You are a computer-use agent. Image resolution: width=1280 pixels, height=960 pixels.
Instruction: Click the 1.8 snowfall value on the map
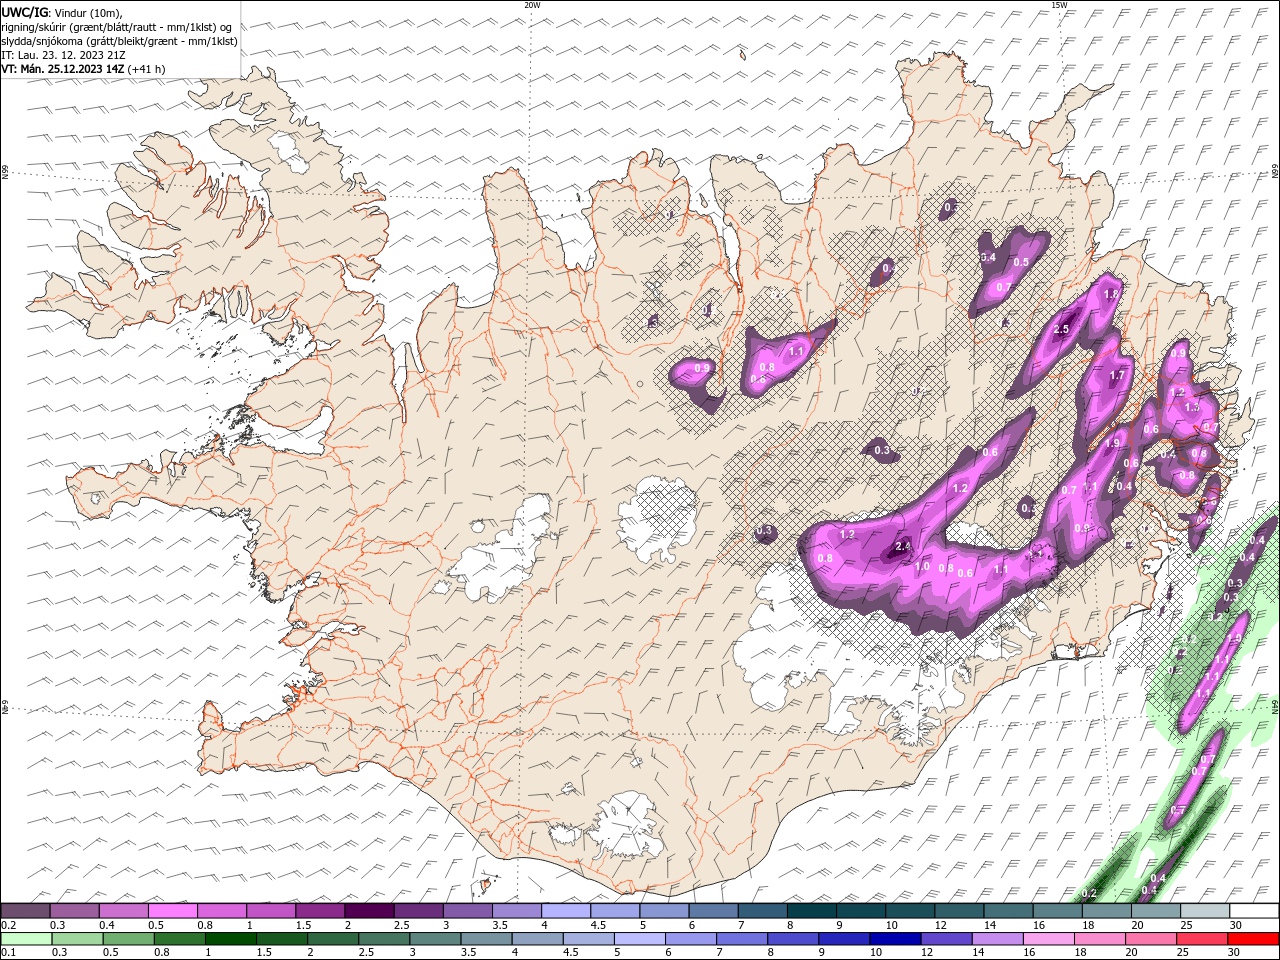pos(1110,295)
